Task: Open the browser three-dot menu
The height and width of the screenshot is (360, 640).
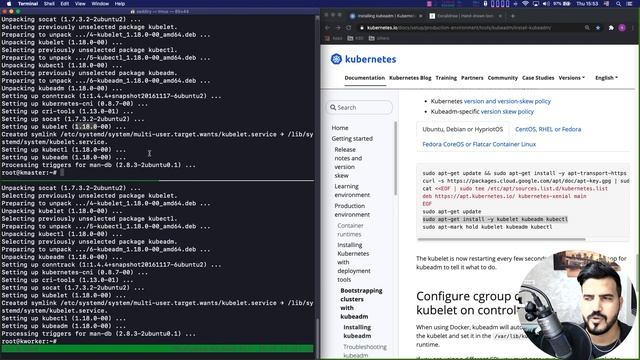Action: (x=633, y=28)
